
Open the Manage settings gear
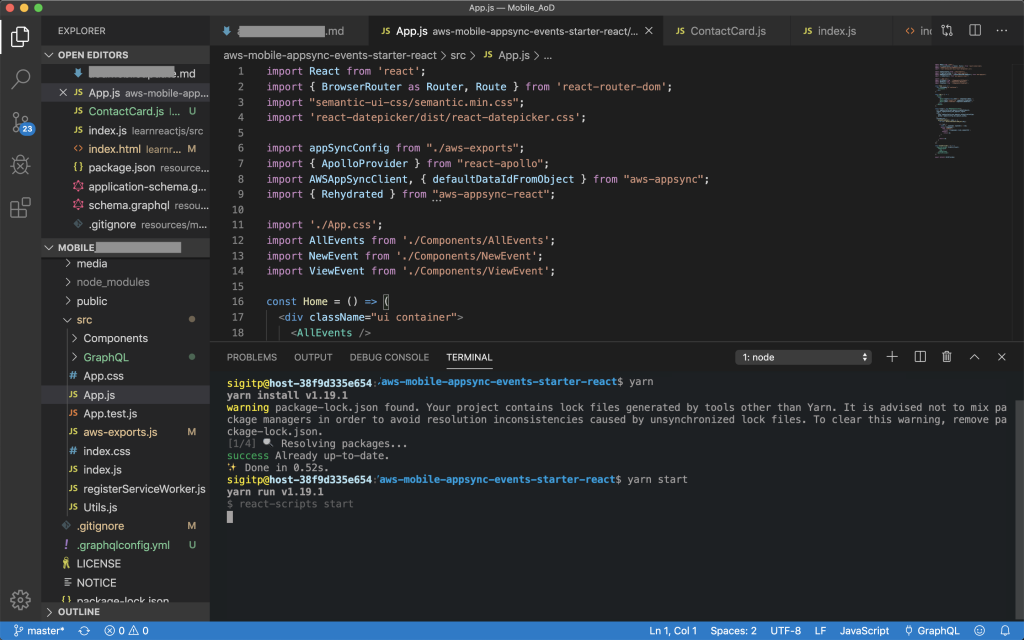click(20, 600)
